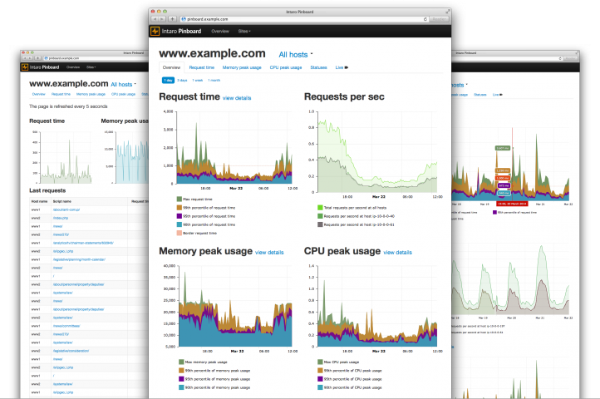Click the camera icon beside the Live tab

346,67
